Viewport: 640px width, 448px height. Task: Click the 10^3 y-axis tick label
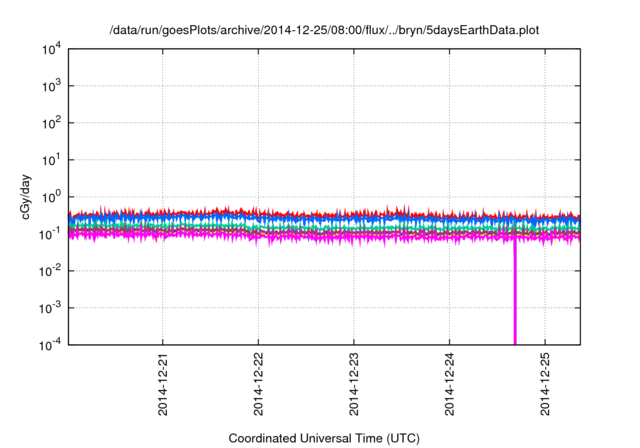pos(51,86)
